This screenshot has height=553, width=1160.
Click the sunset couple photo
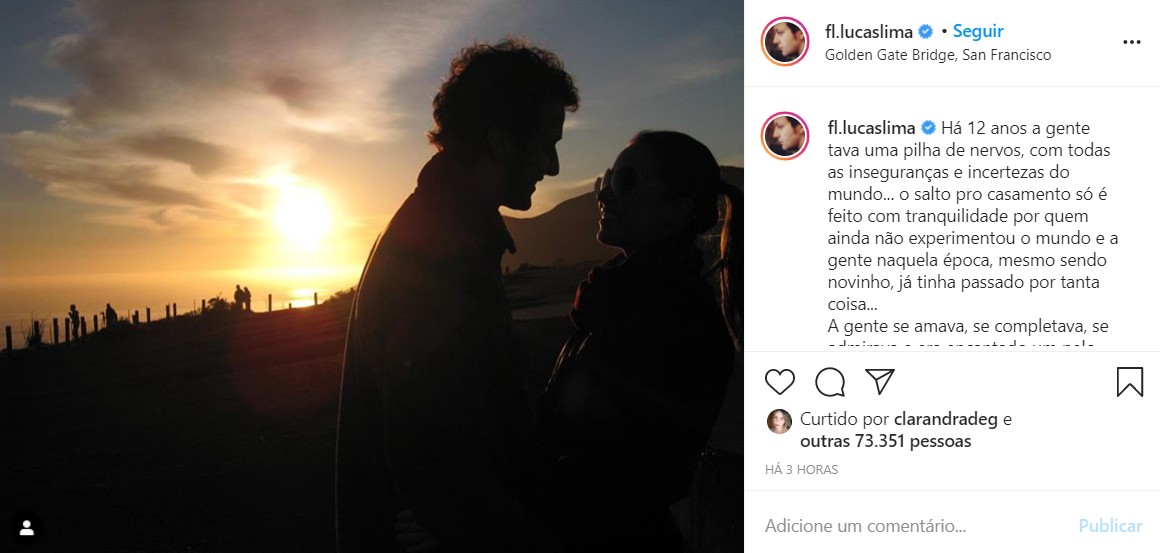point(371,276)
